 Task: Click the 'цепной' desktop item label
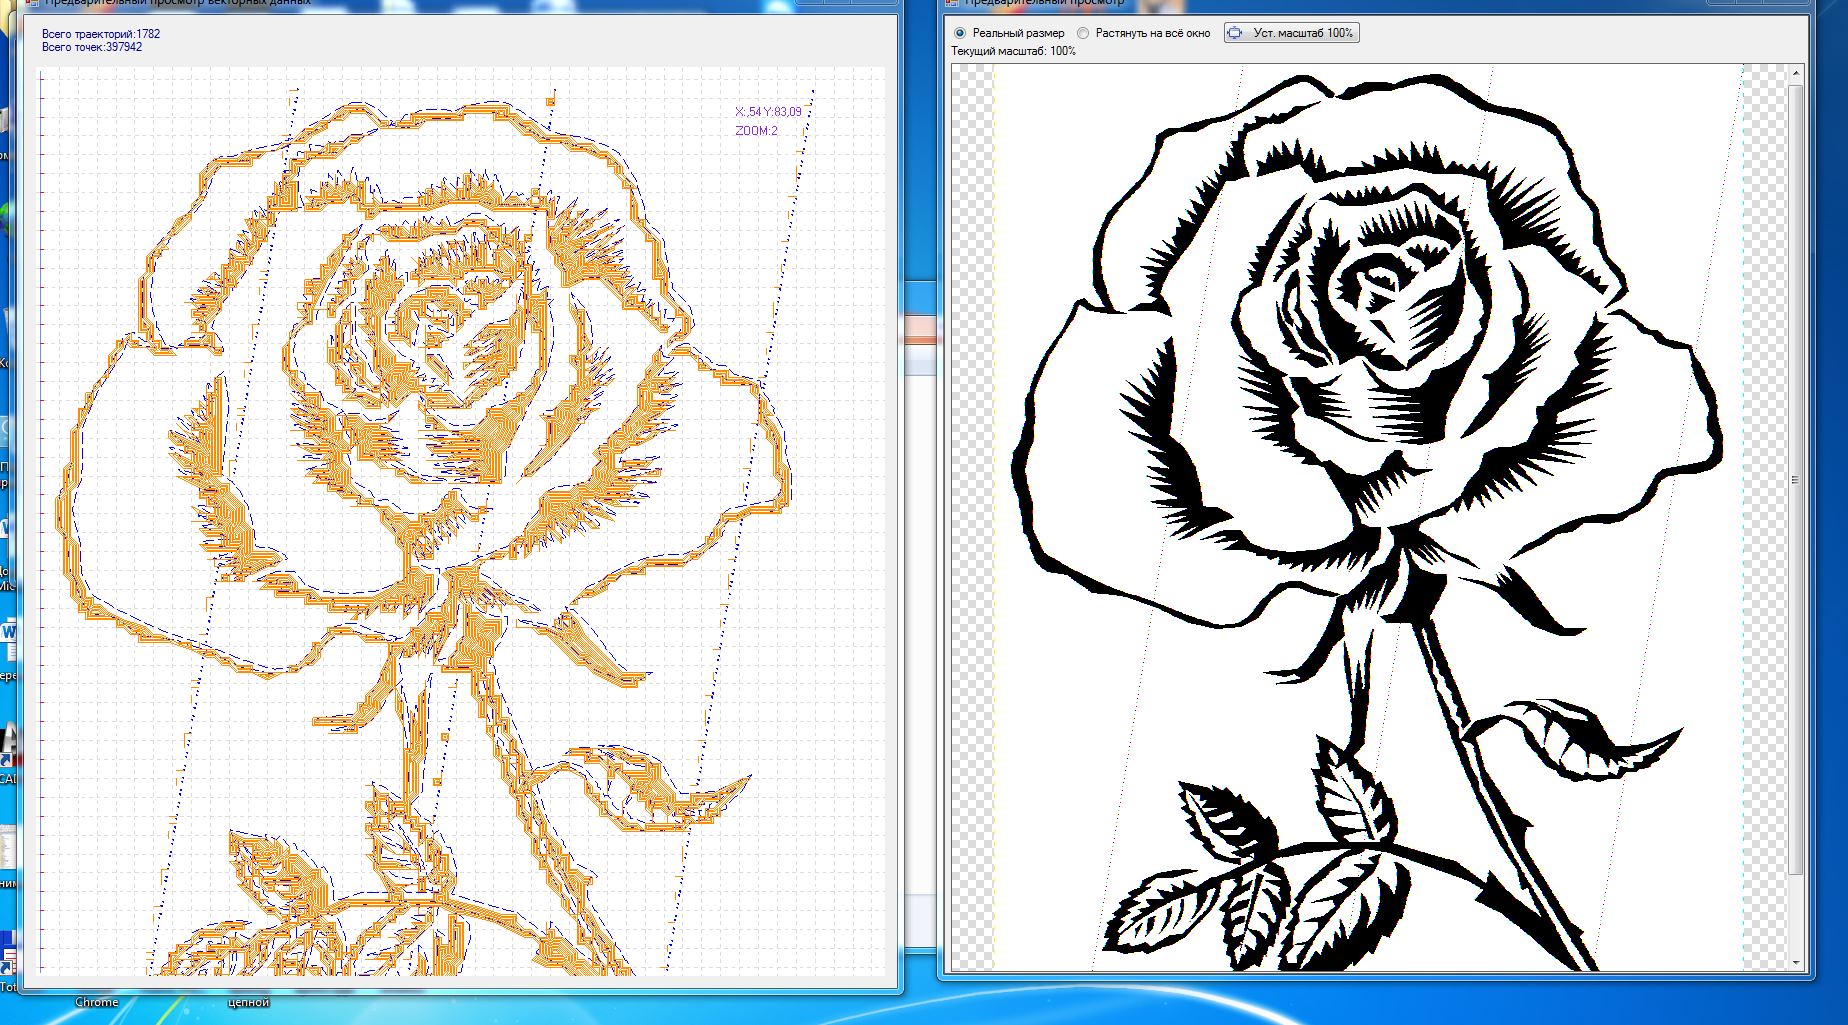pos(249,1002)
